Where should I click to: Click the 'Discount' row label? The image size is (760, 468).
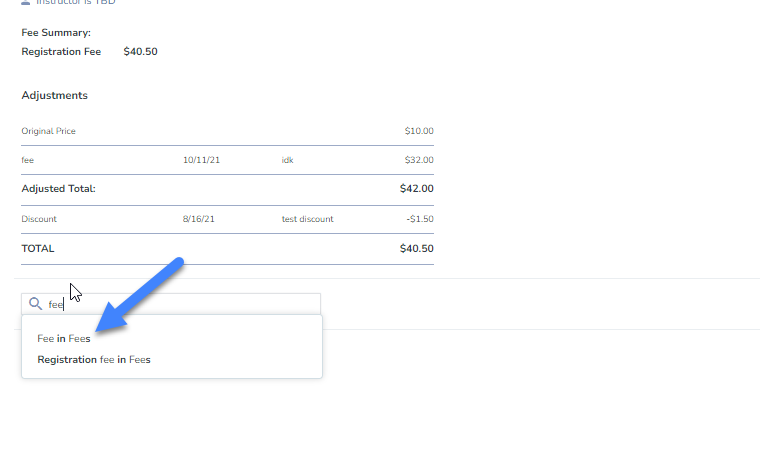click(39, 219)
